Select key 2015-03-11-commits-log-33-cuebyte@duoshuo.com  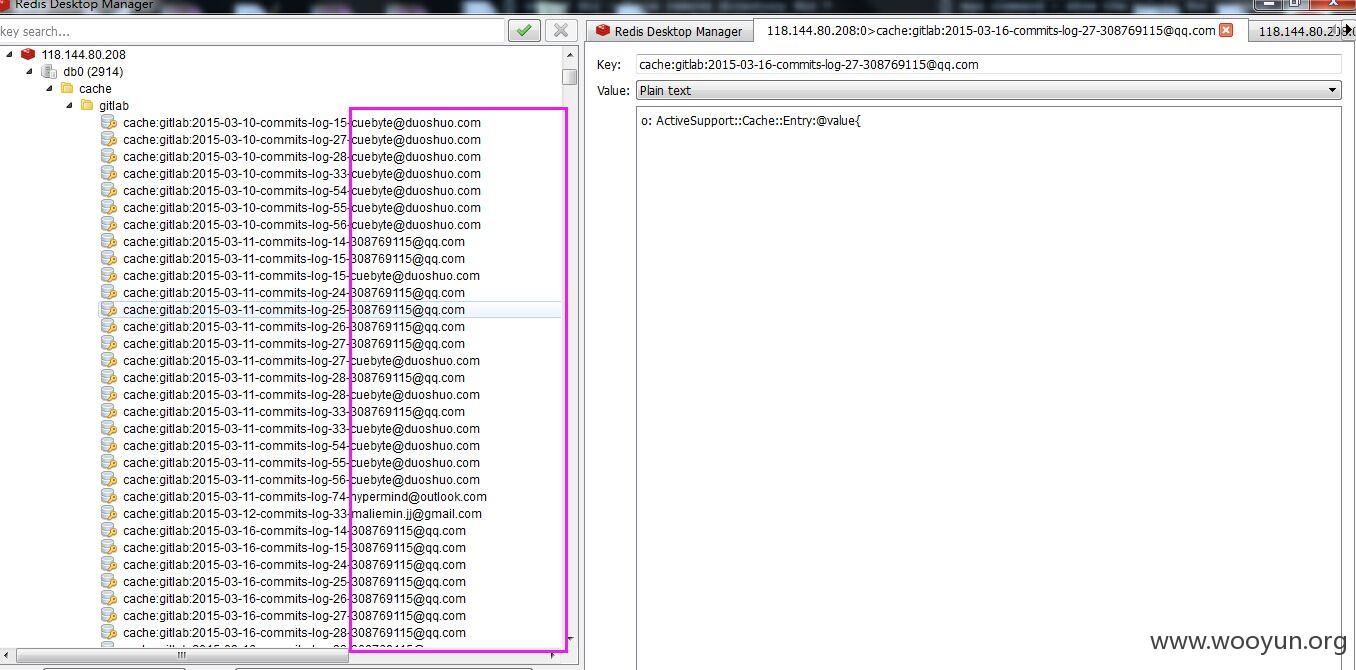(x=302, y=428)
